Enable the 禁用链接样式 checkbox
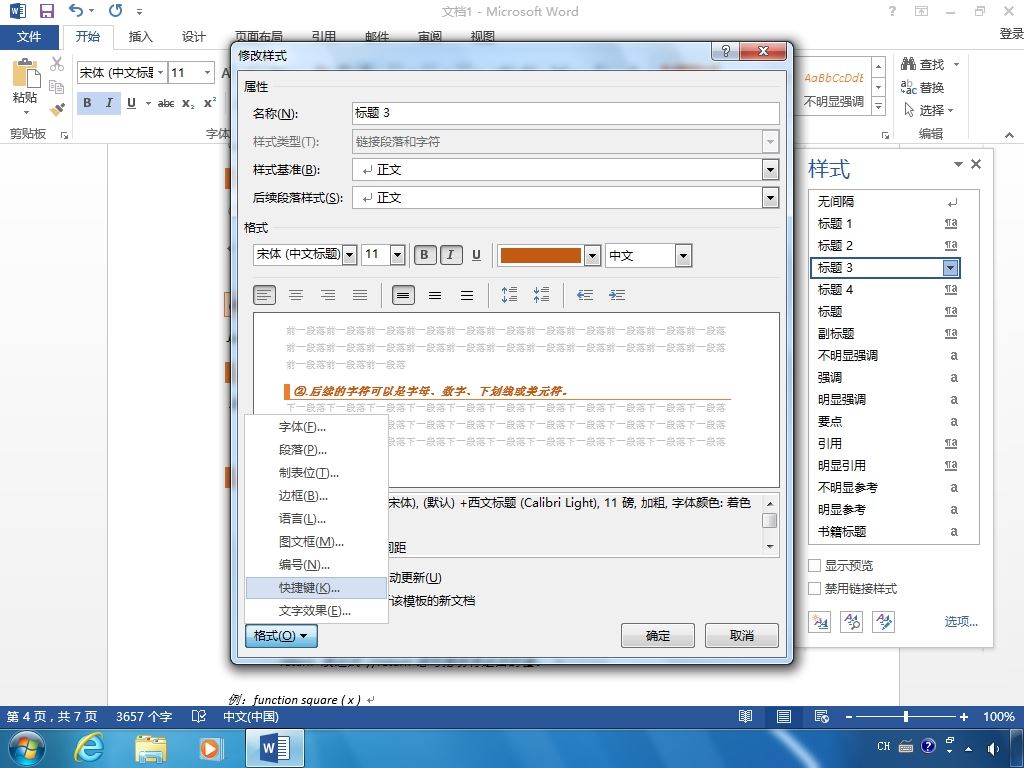This screenshot has width=1024, height=768. 814,588
